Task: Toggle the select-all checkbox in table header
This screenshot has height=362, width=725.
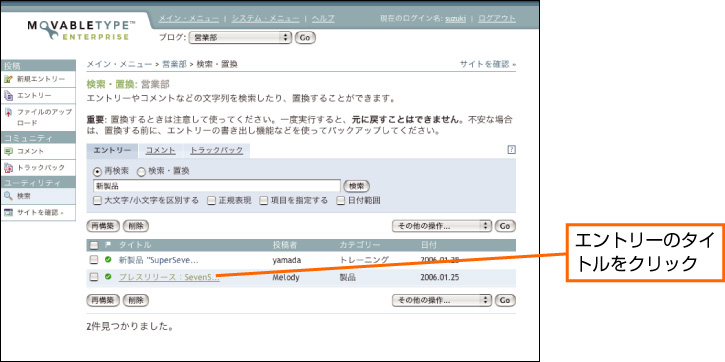Action: pos(94,245)
